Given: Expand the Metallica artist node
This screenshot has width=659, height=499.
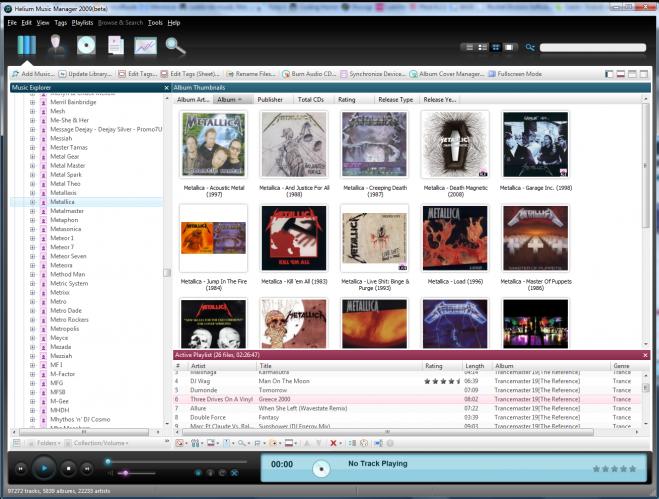Looking at the screenshot, I should (x=32, y=202).
